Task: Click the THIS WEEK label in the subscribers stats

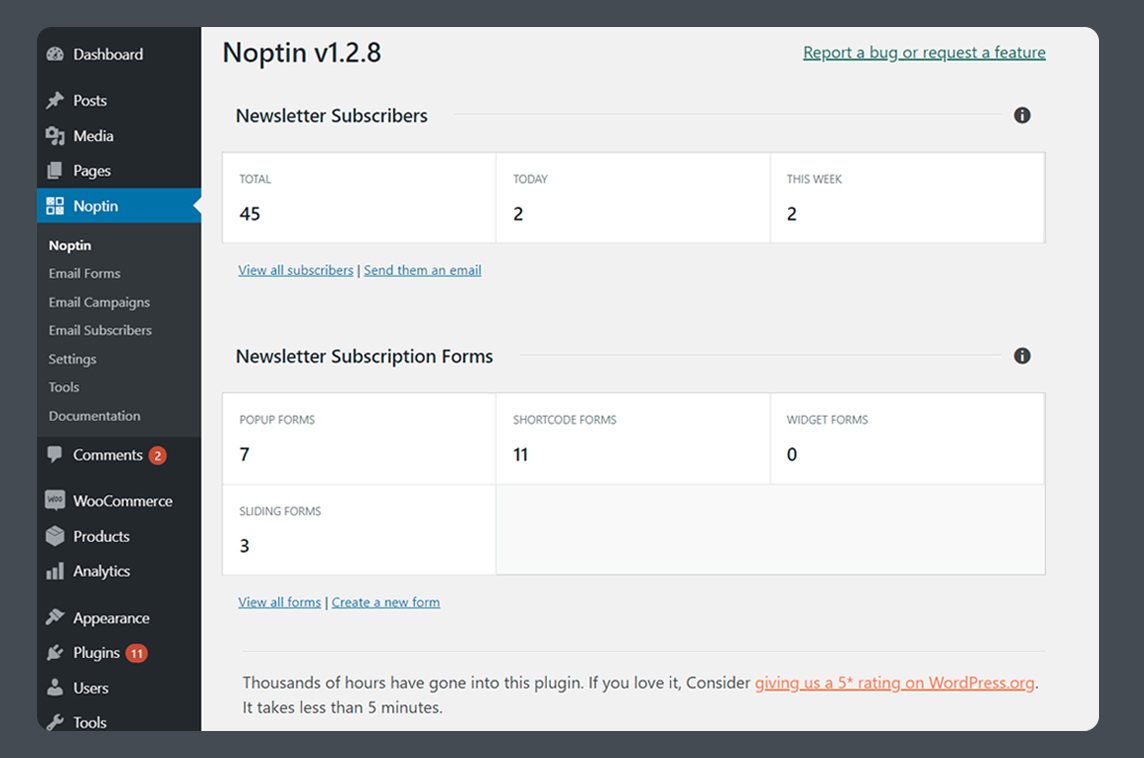Action: tap(814, 179)
